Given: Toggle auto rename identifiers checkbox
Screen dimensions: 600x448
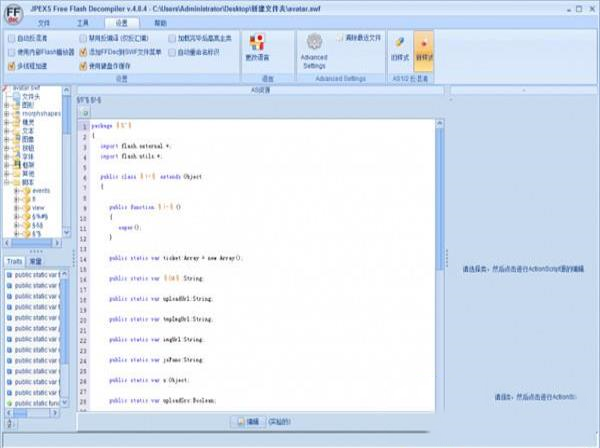Looking at the screenshot, I should pyautogui.click(x=172, y=52).
